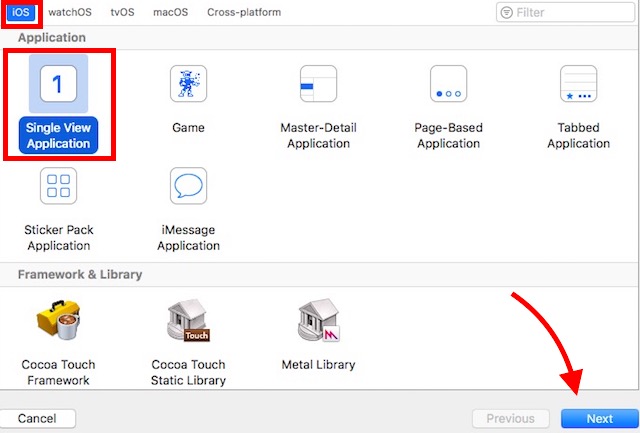The width and height of the screenshot is (640, 433).
Task: Pick the Master-Detail Application template icon
Action: click(318, 84)
